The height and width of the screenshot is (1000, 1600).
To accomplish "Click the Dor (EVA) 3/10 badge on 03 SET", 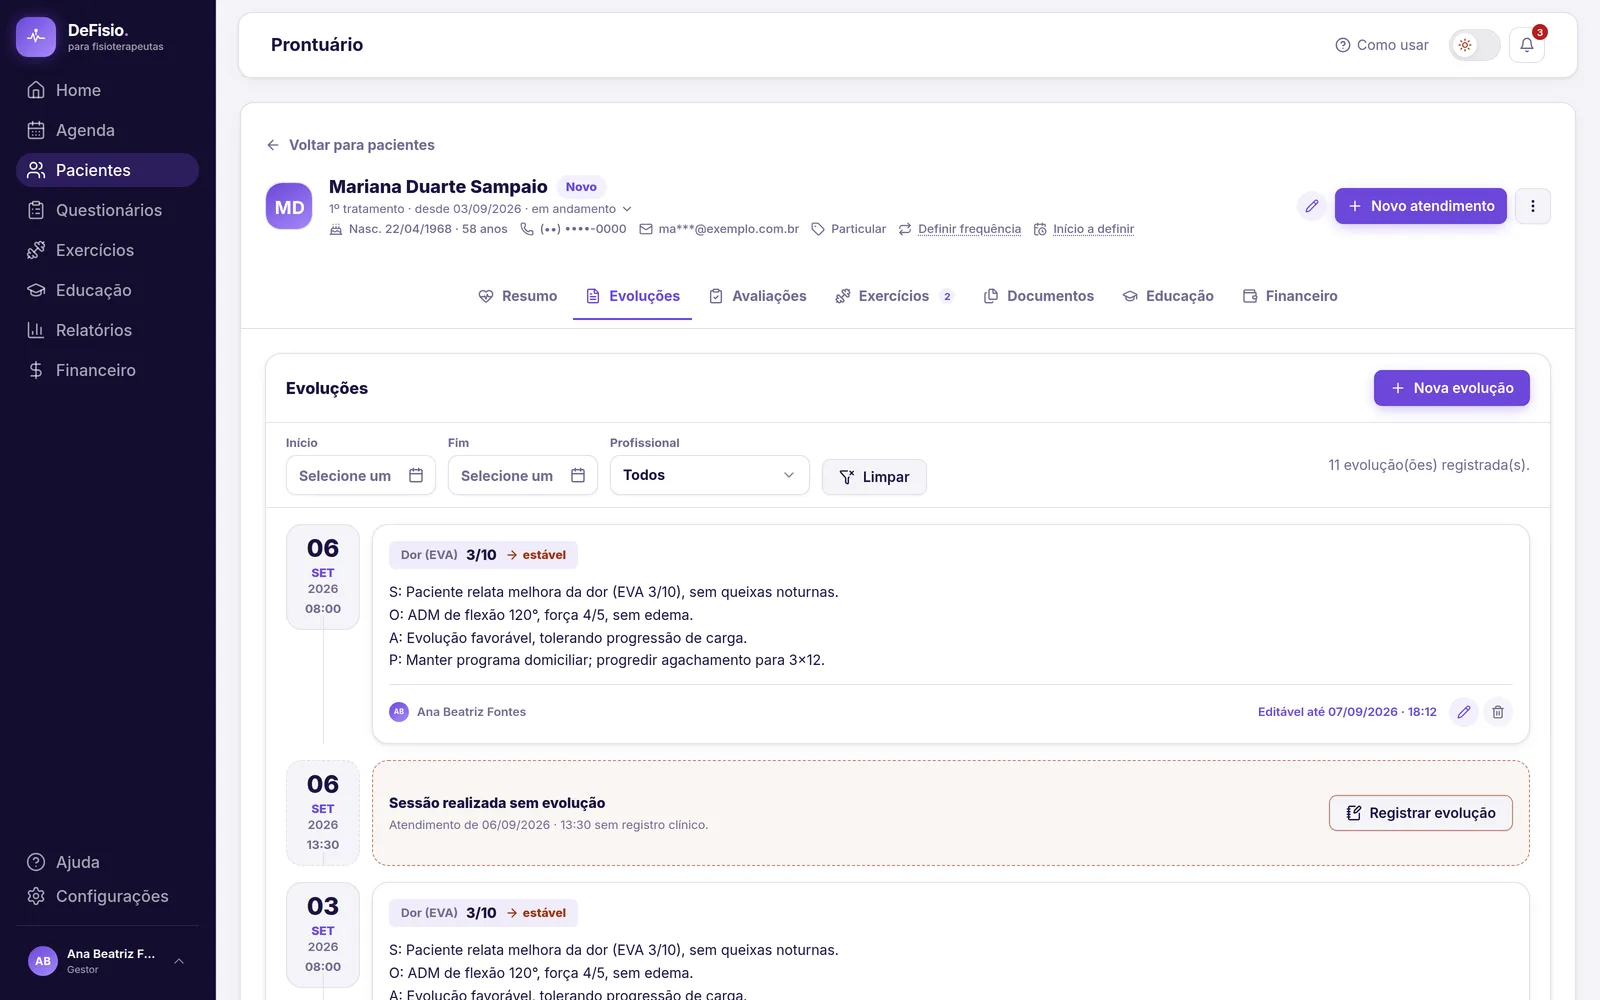I will pyautogui.click(x=483, y=913).
